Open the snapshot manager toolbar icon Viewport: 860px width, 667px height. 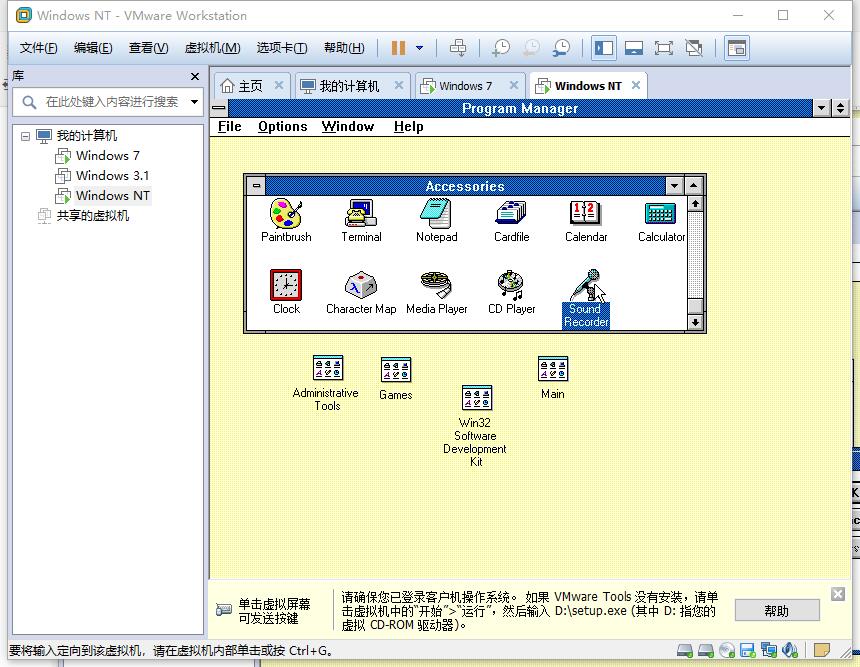point(562,48)
